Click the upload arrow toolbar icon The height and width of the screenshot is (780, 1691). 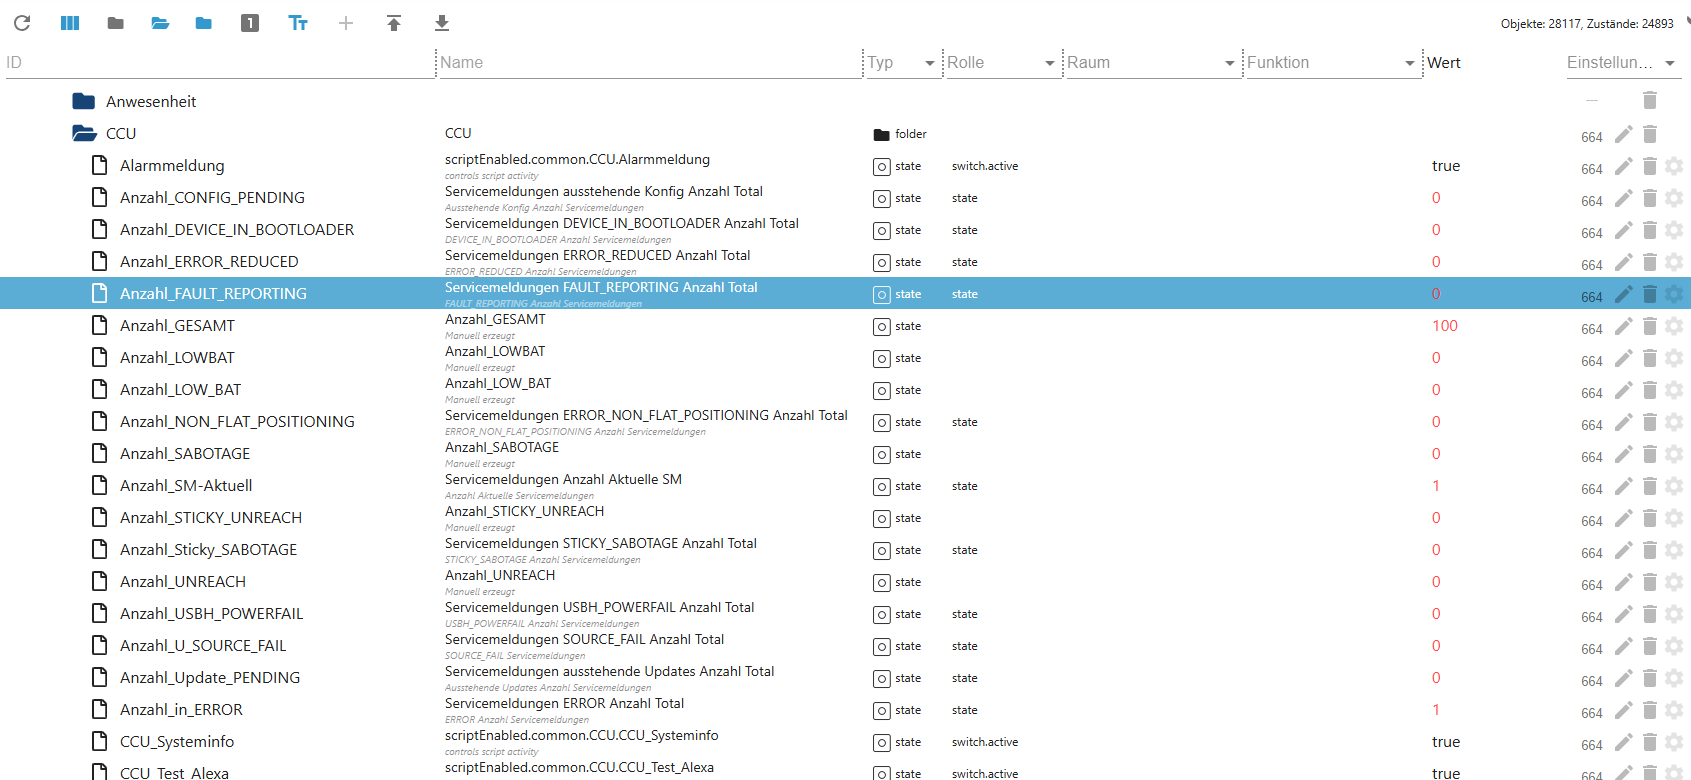394,23
